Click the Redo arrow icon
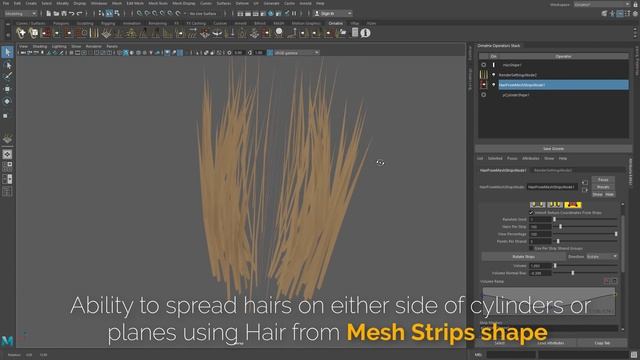The height and width of the screenshot is (360, 640). [80, 13]
